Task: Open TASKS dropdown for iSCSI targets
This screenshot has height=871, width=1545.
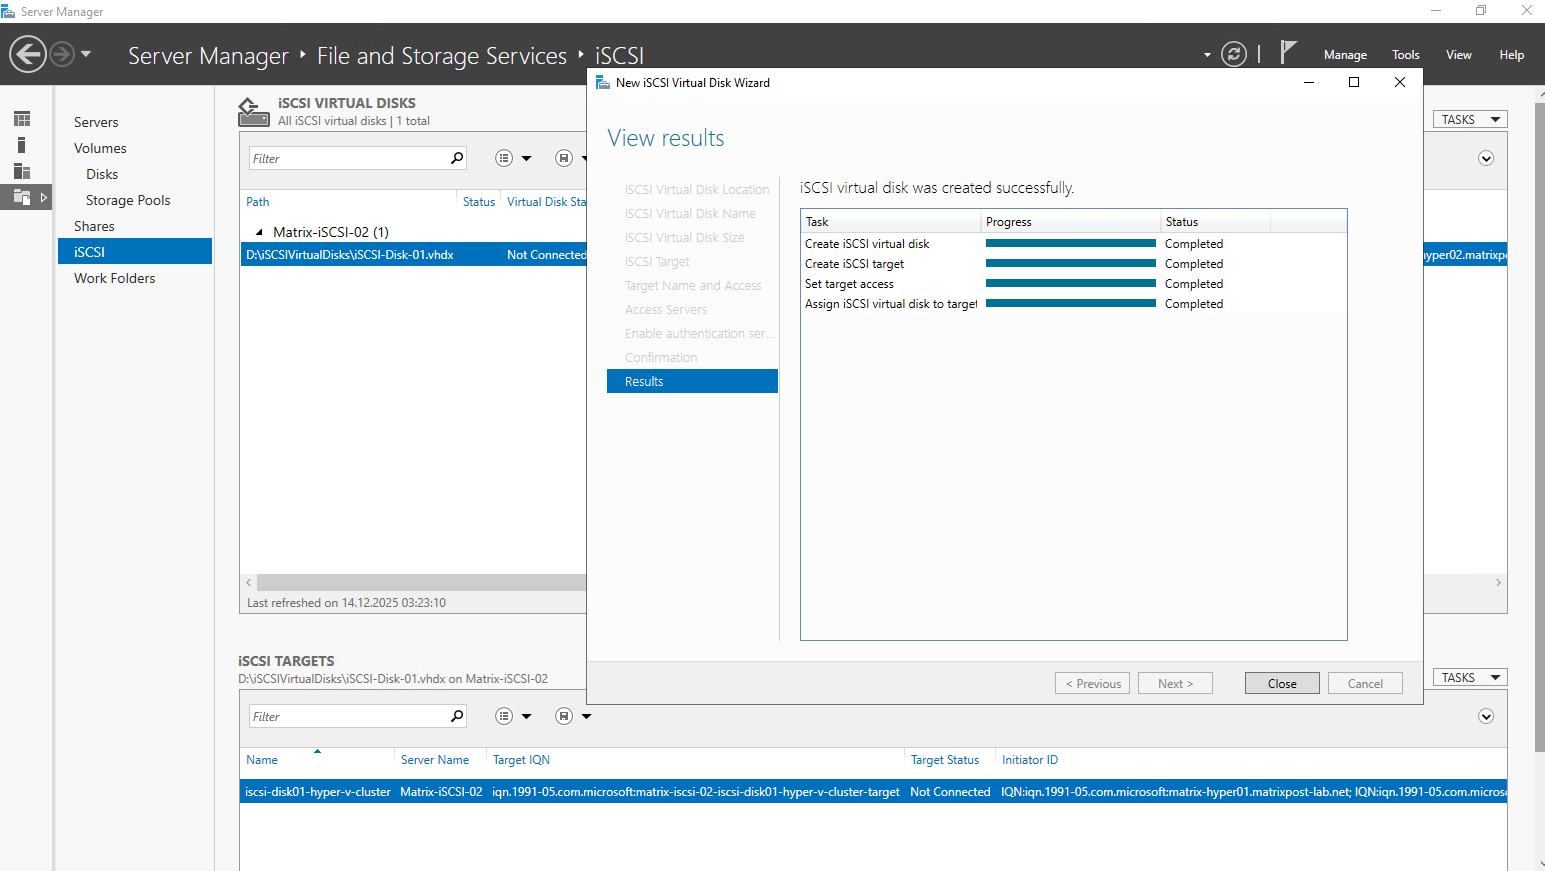Action: tap(1469, 678)
